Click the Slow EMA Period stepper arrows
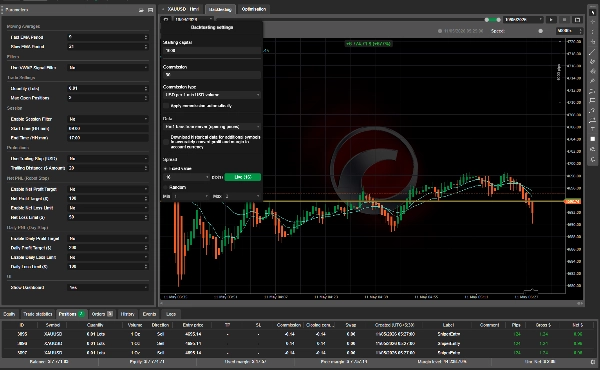Image resolution: width=600 pixels, height=370 pixels. click(x=146, y=47)
